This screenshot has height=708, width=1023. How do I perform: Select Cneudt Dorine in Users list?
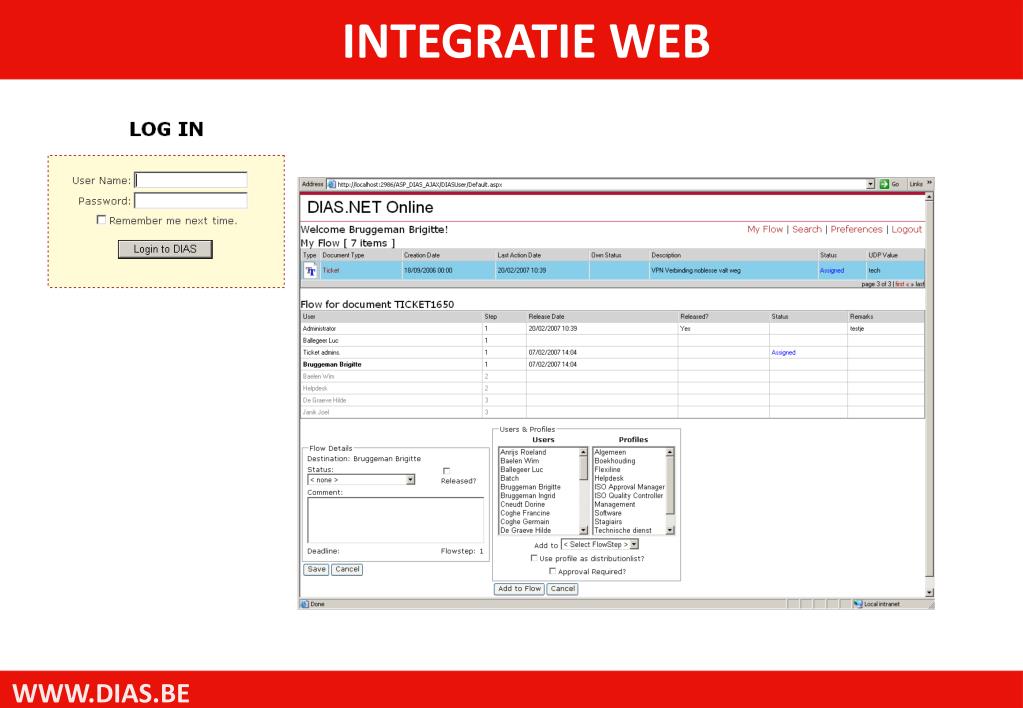click(523, 504)
